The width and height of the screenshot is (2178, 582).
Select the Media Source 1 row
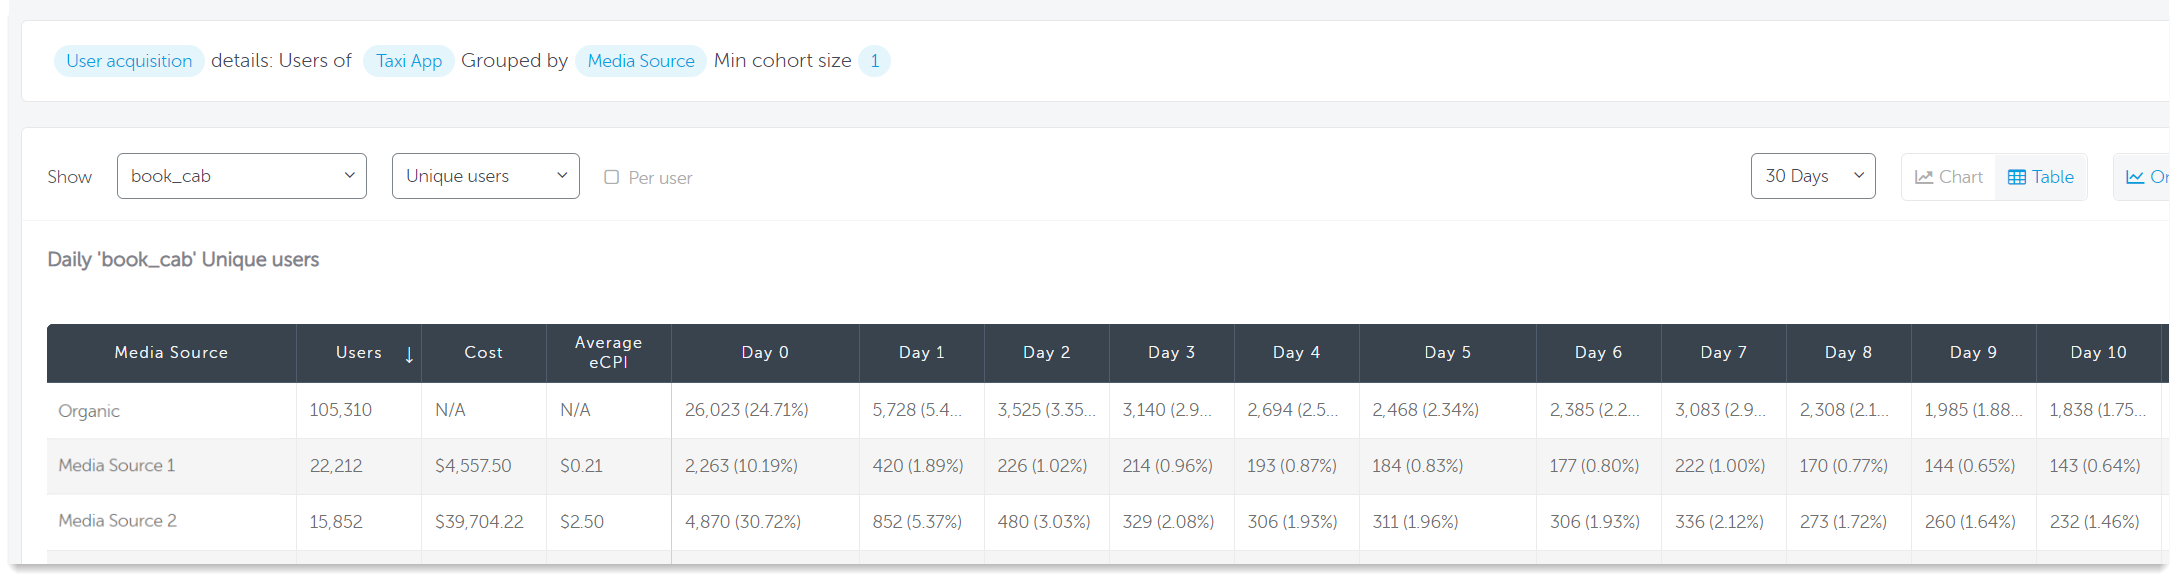117,466
